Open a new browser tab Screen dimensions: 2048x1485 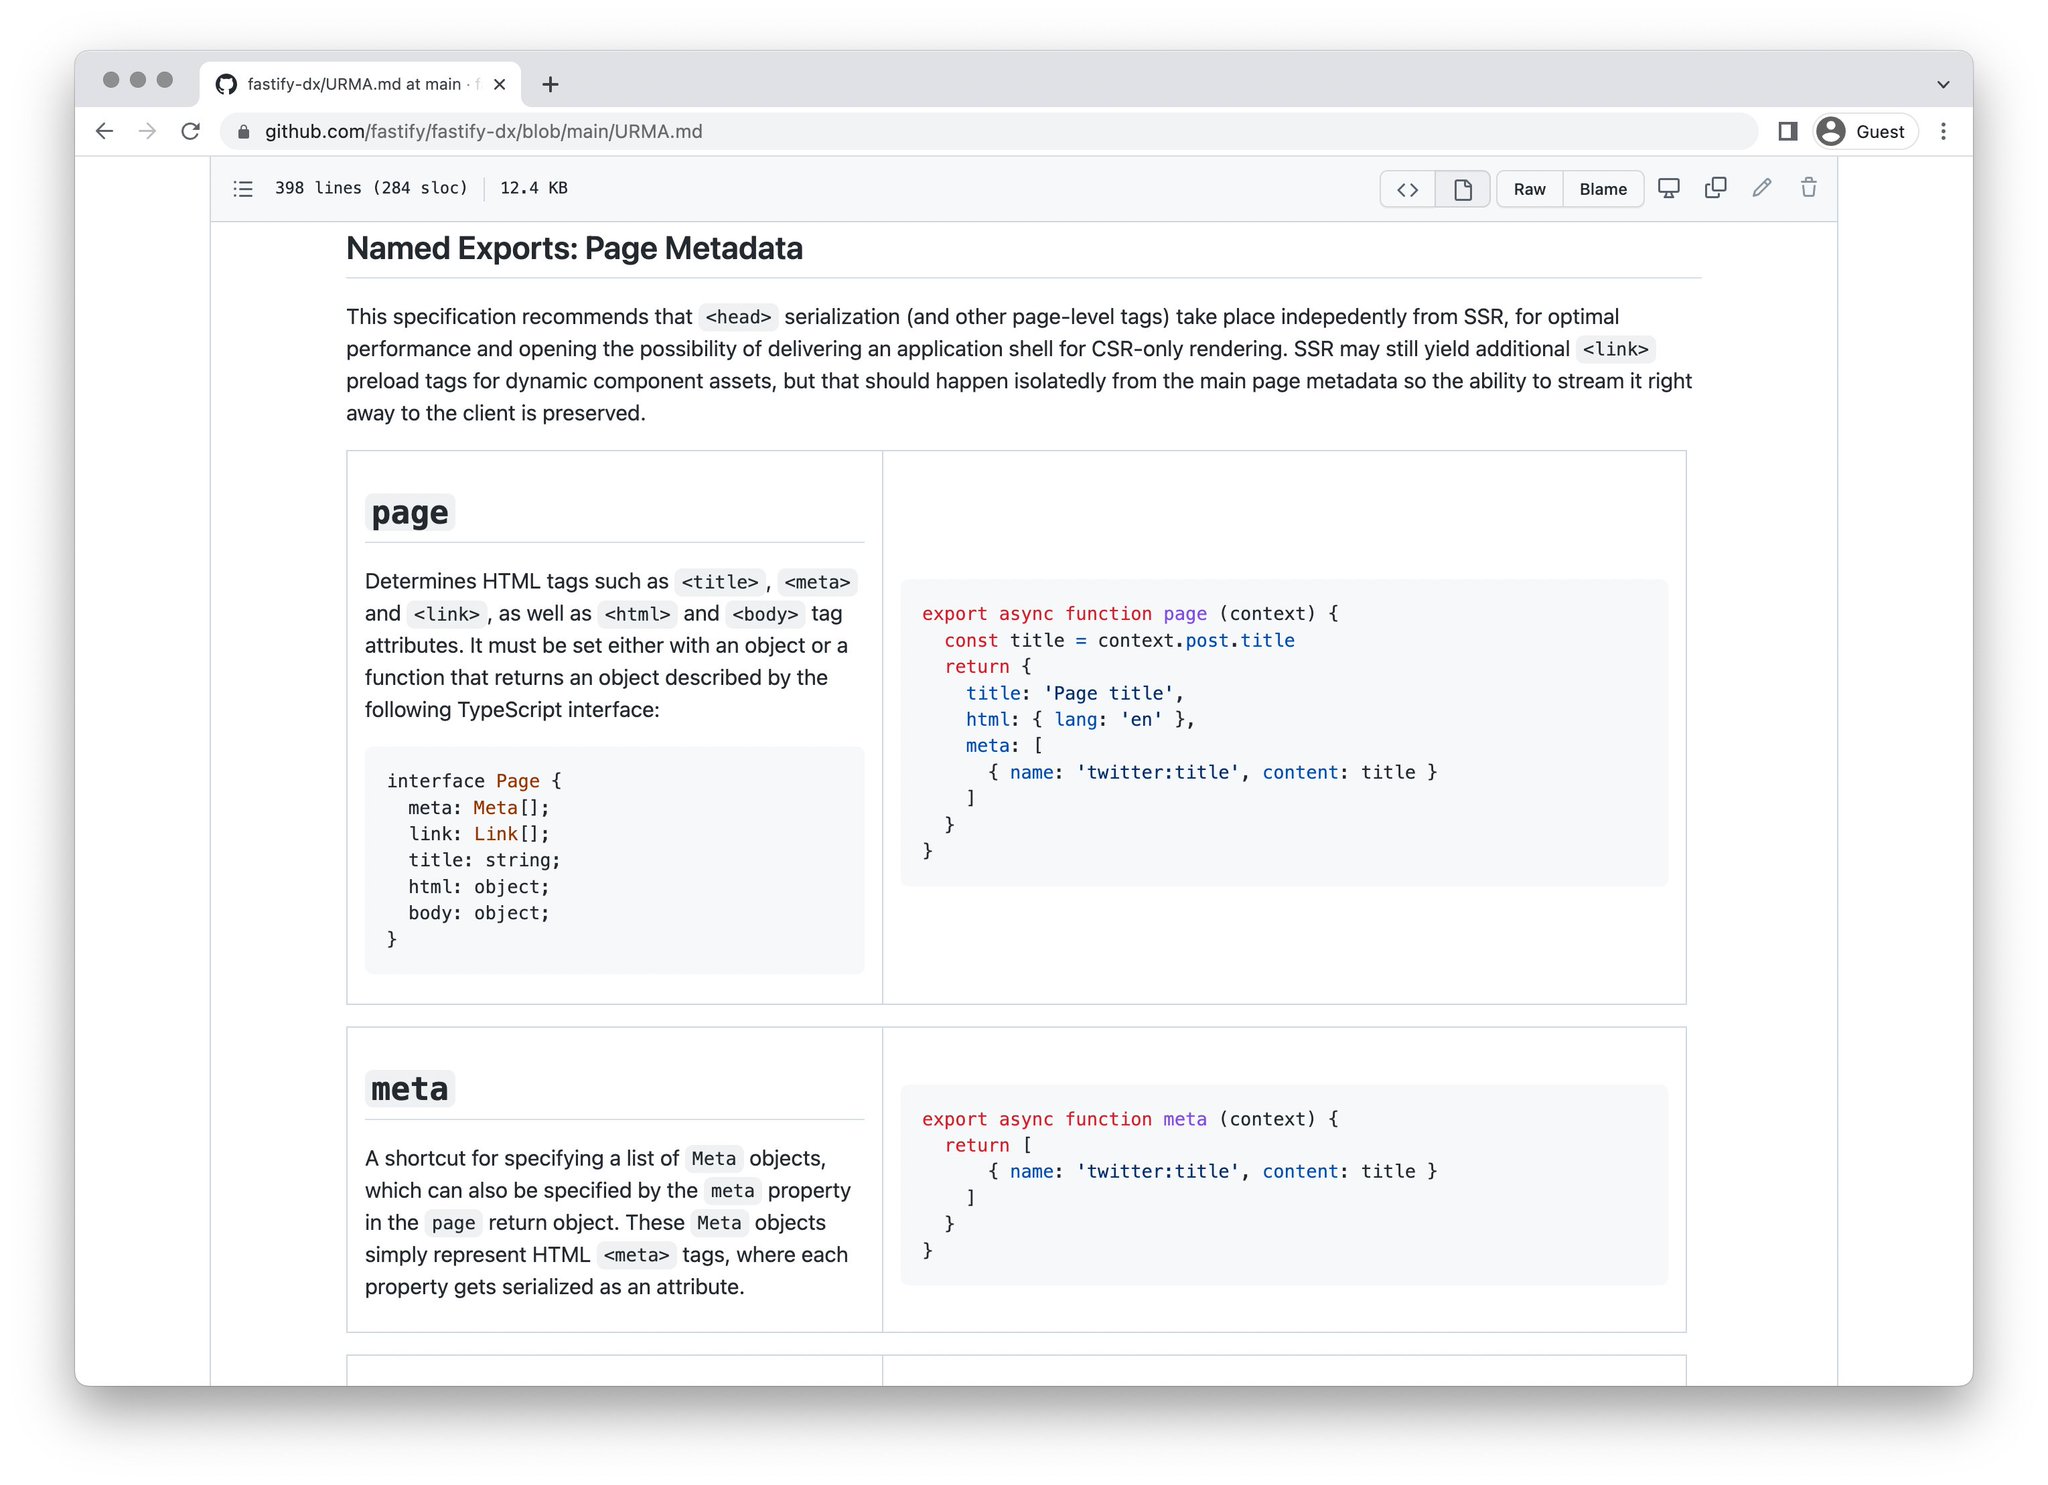point(550,84)
